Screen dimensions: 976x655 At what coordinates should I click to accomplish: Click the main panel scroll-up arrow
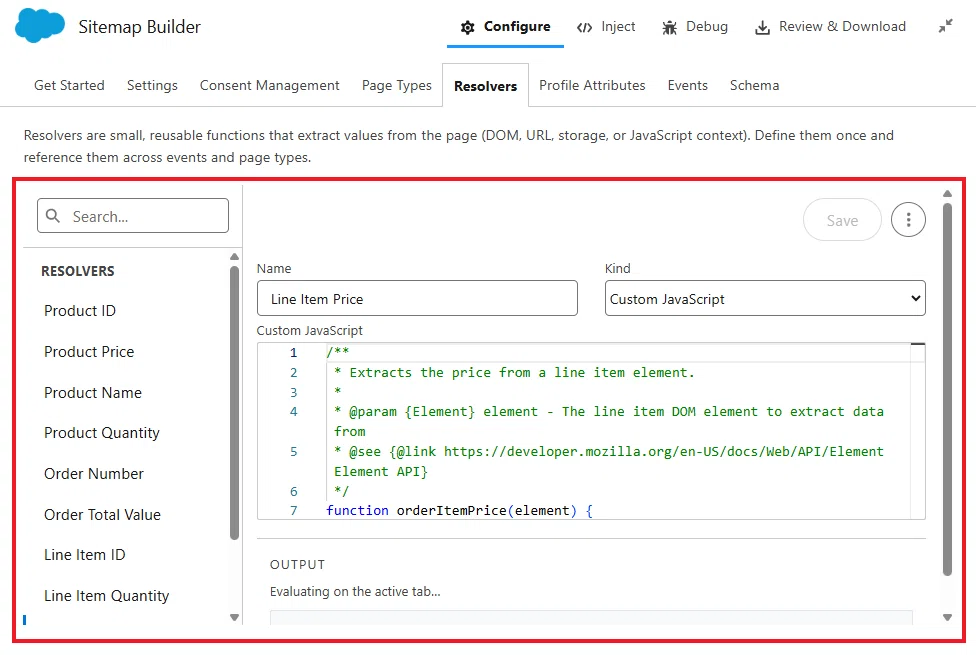tap(947, 194)
